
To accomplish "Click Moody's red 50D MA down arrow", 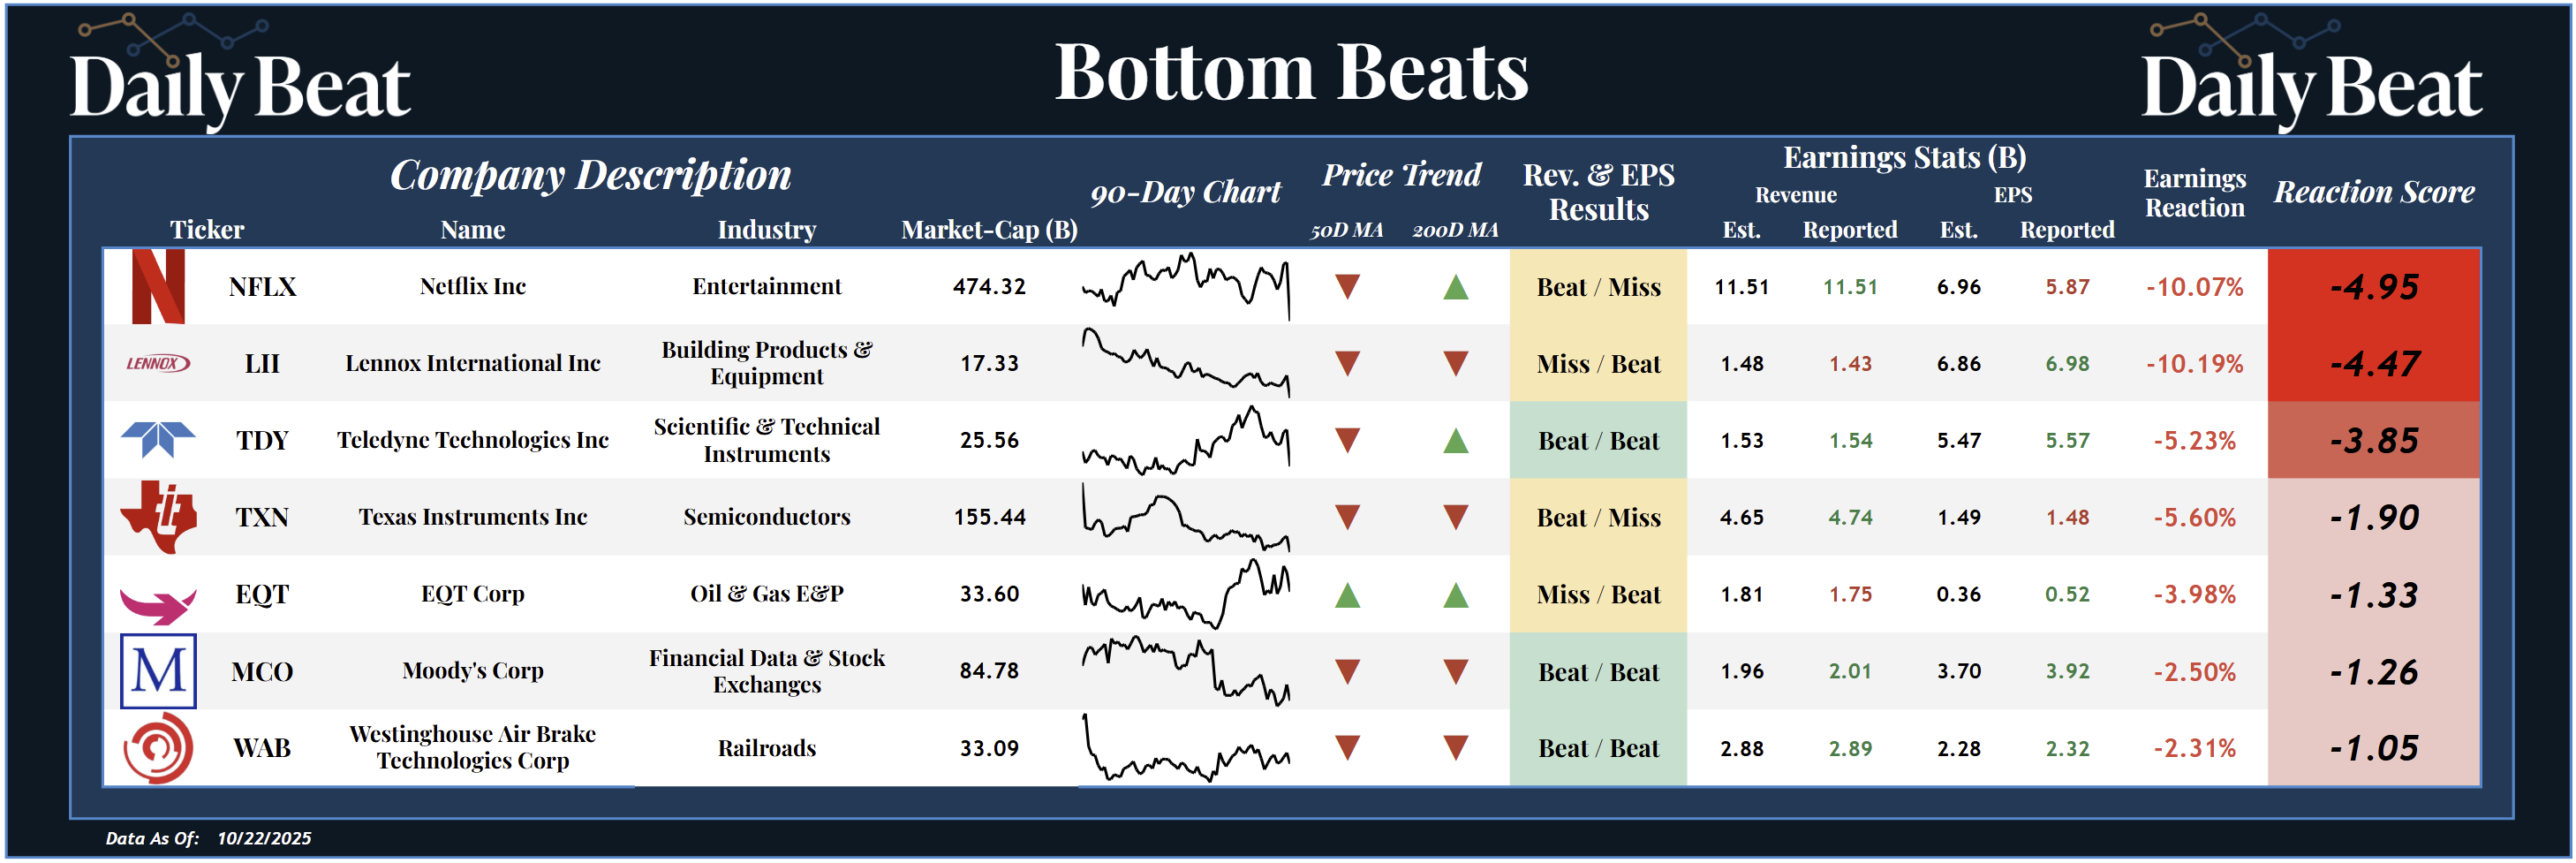I will tap(1347, 671).
